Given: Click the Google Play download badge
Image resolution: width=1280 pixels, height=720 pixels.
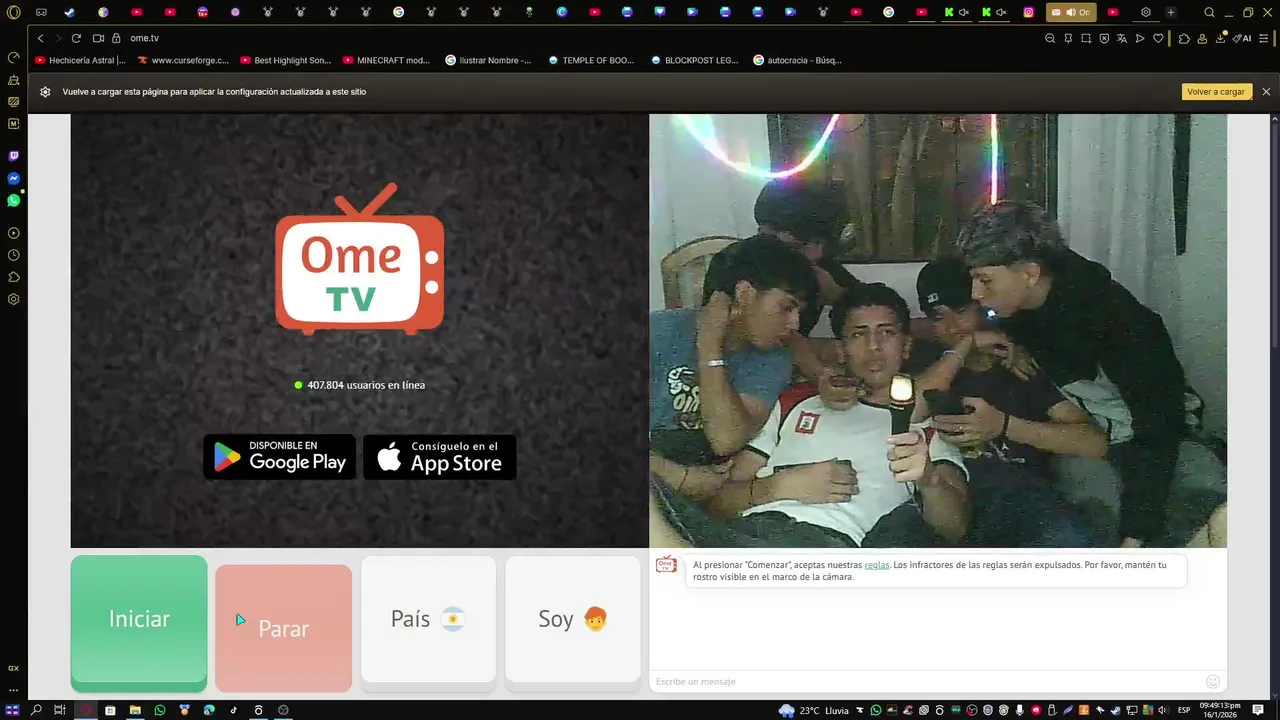Looking at the screenshot, I should click(279, 457).
